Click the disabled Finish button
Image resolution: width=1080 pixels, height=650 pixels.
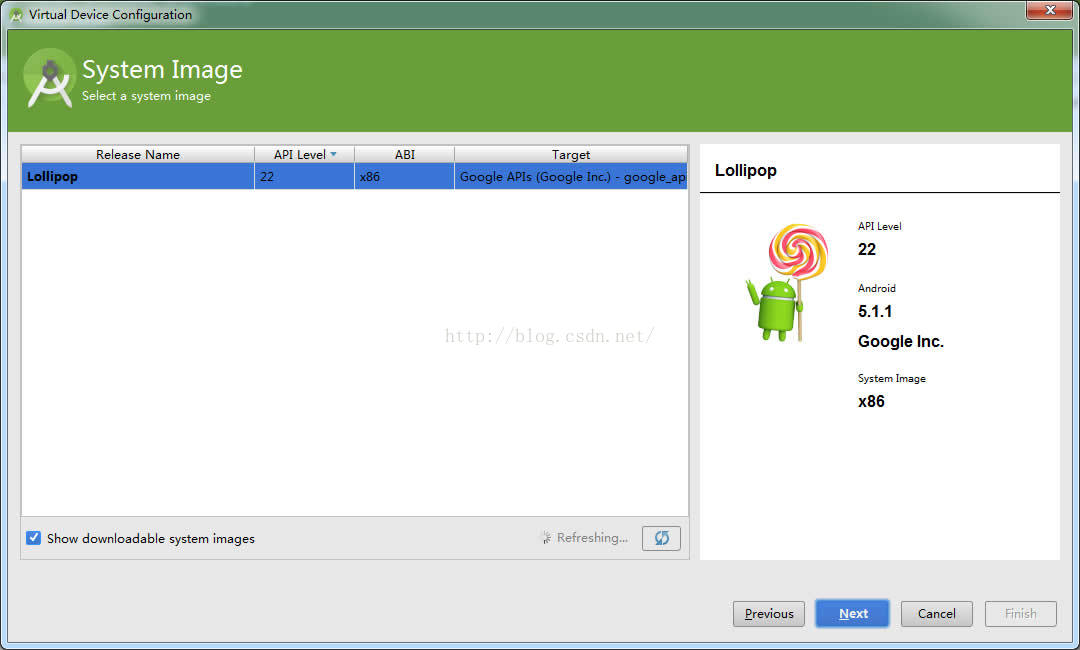(1021, 614)
